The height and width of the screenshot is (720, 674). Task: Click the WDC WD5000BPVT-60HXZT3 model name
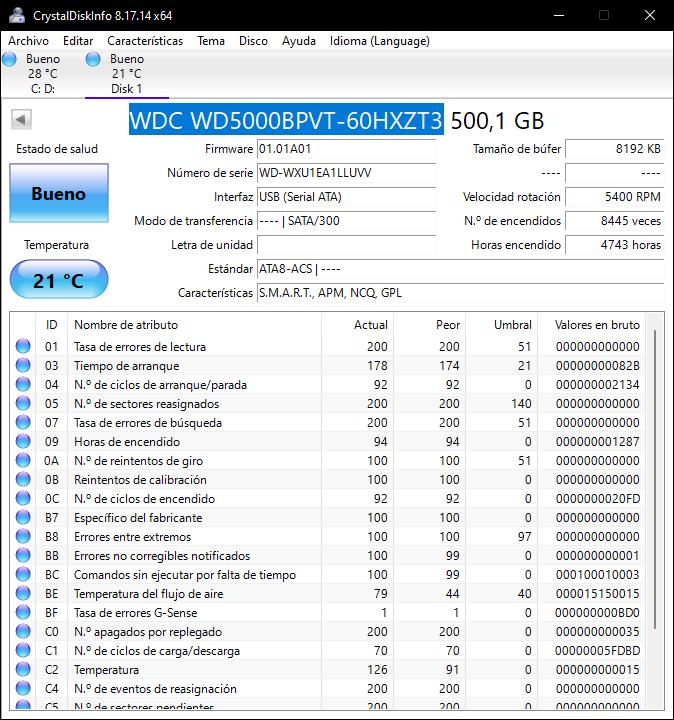pyautogui.click(x=286, y=120)
